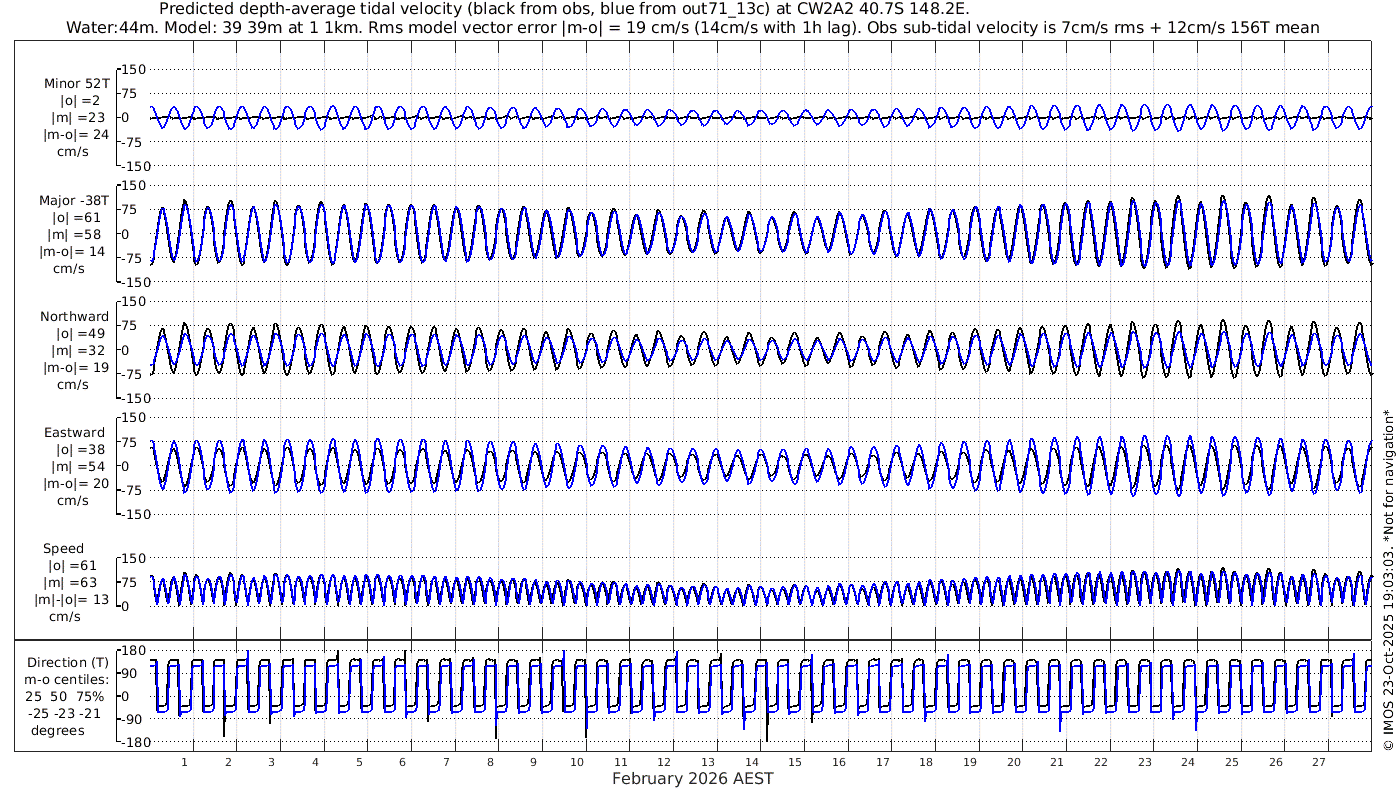The width and height of the screenshot is (1400, 800).
Task: Click the 'm-o centiles:' label
Action: pos(66,679)
